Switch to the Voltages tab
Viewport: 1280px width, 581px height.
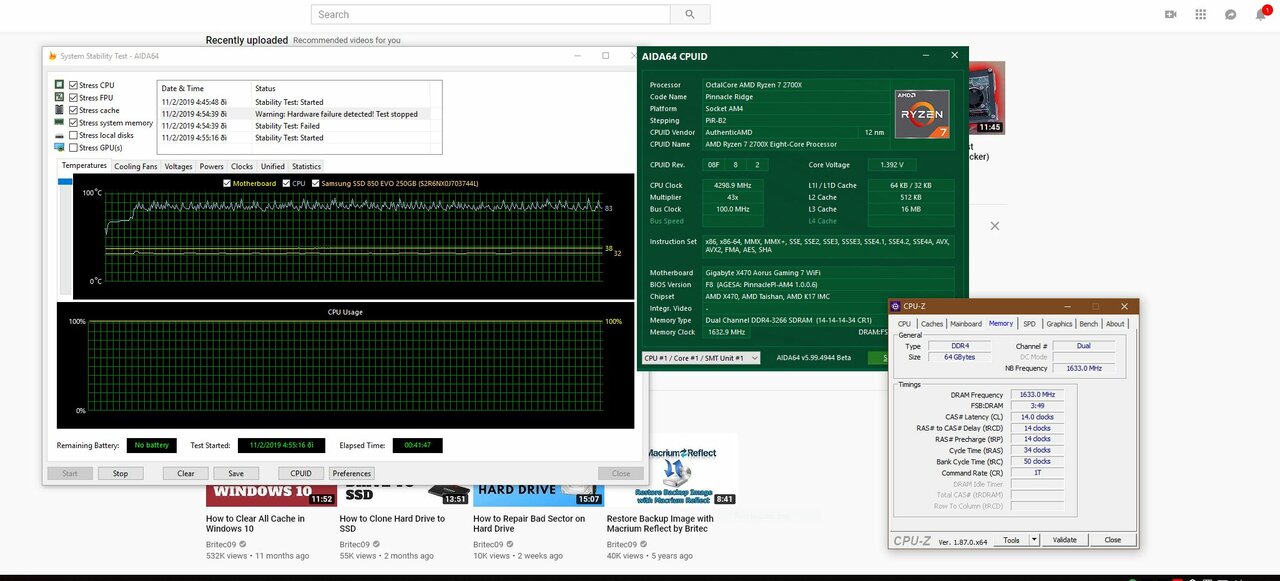pos(178,167)
